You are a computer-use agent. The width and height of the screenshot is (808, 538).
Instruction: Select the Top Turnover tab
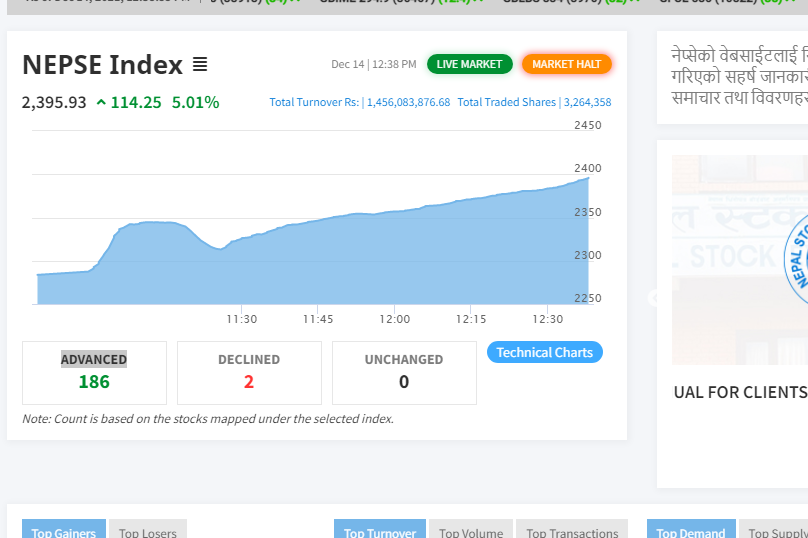click(380, 530)
